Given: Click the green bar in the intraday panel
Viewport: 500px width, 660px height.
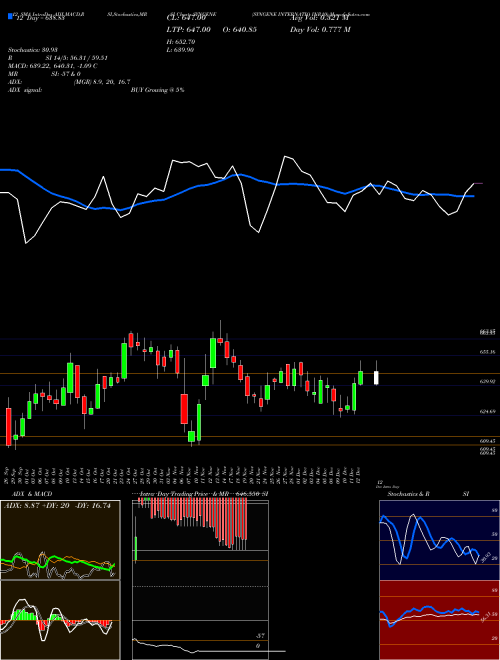Looking at the screenshot, I should 136,549.
